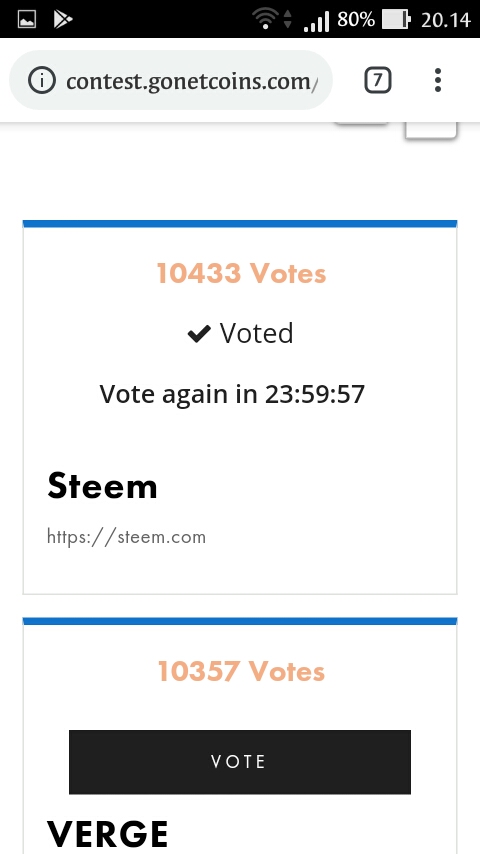This screenshot has width=480, height=854.
Task: Tap the site info icon in address bar
Action: (42, 81)
